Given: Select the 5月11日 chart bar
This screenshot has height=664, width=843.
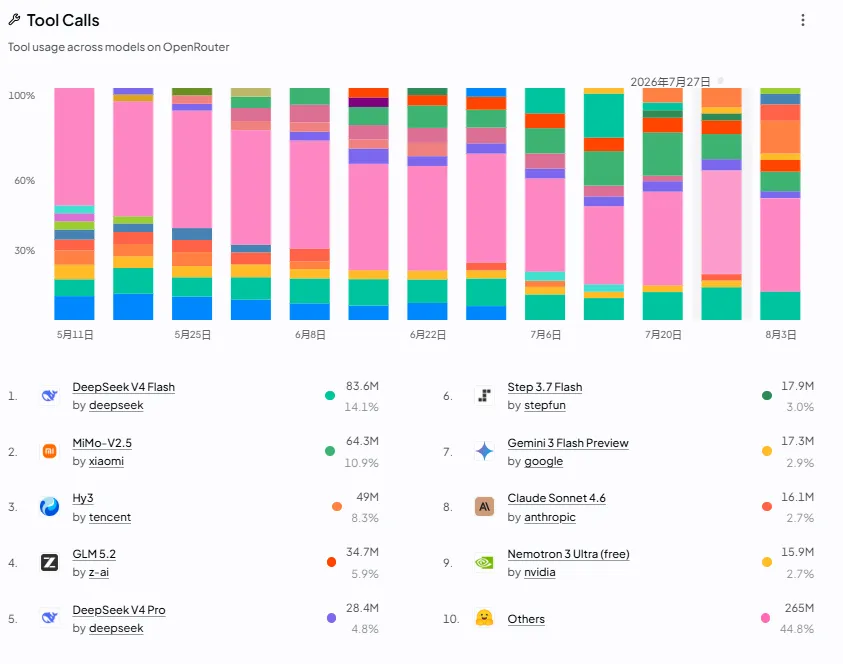Looking at the screenshot, I should (x=74, y=204).
